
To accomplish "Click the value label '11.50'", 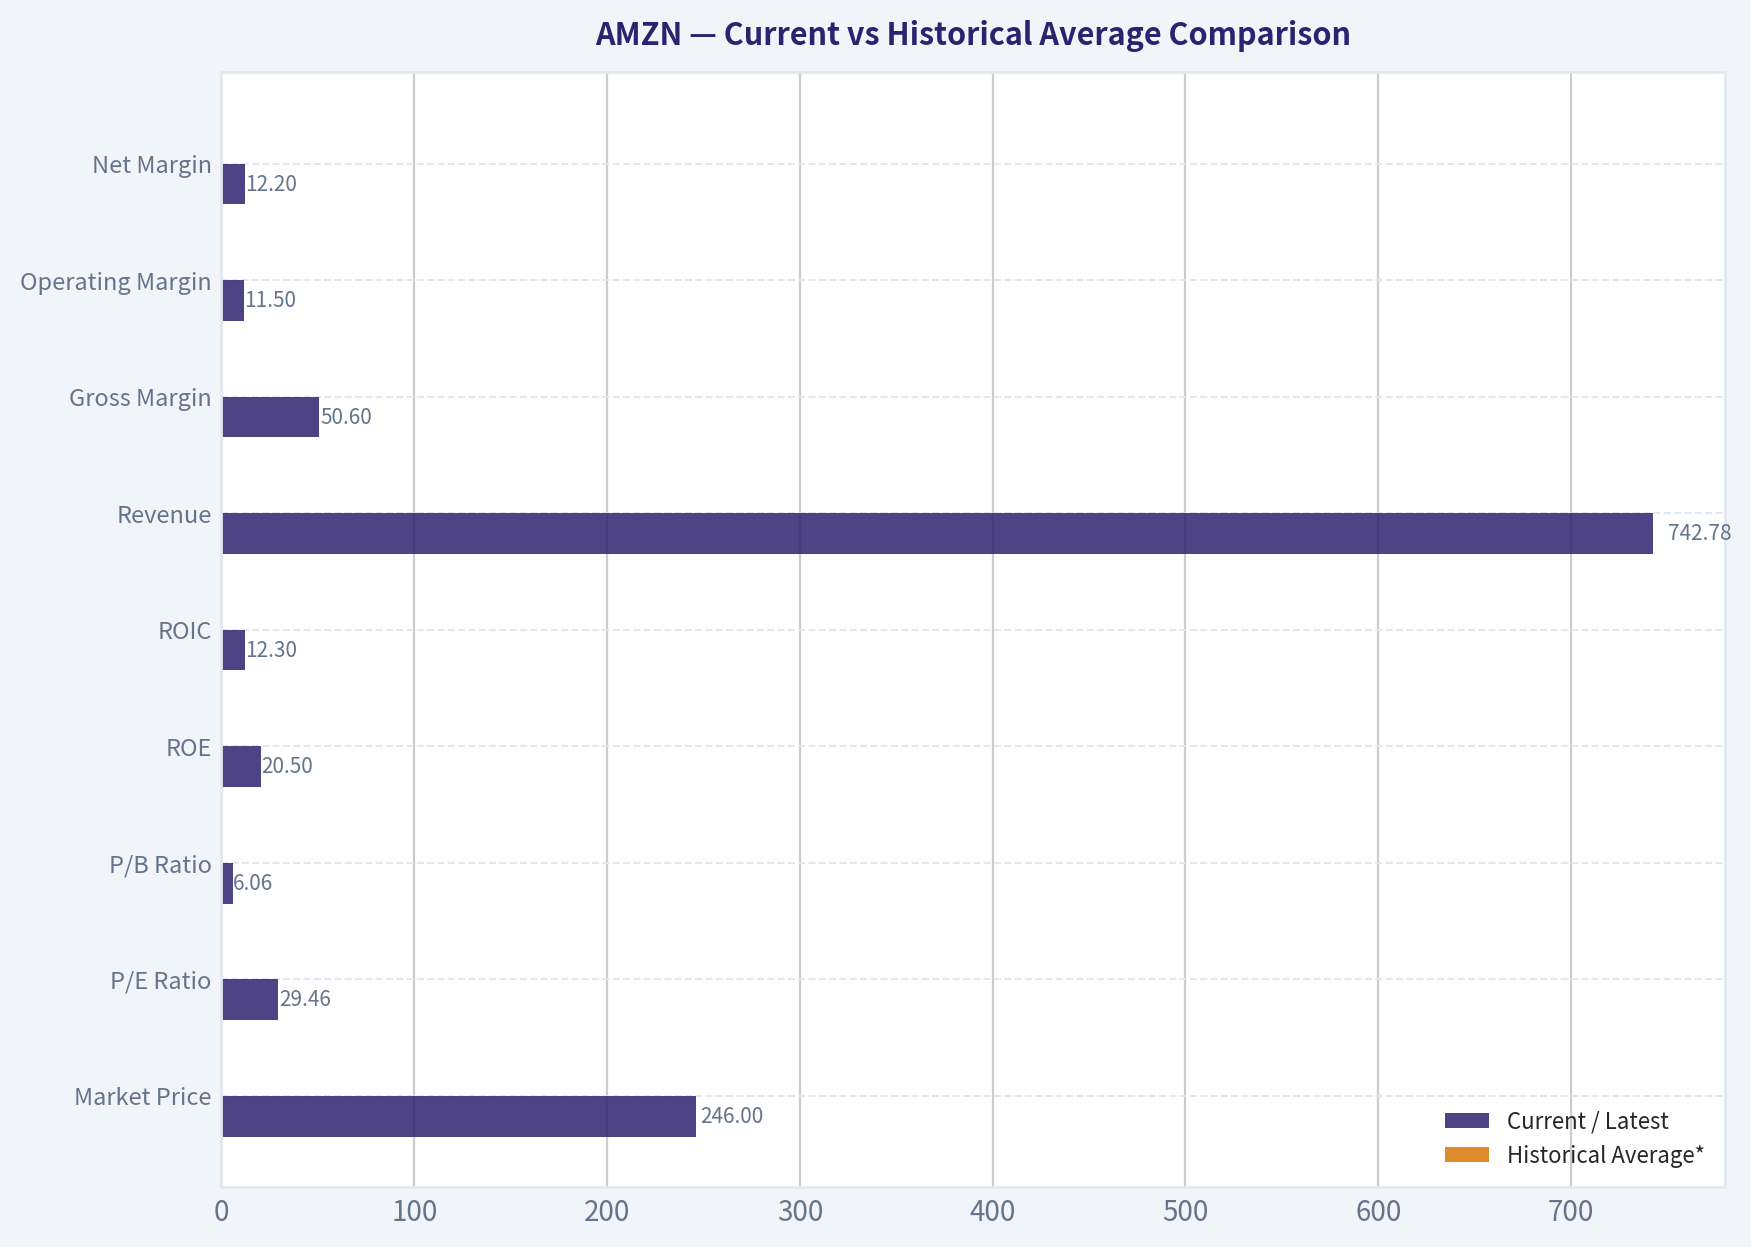I will coord(271,300).
